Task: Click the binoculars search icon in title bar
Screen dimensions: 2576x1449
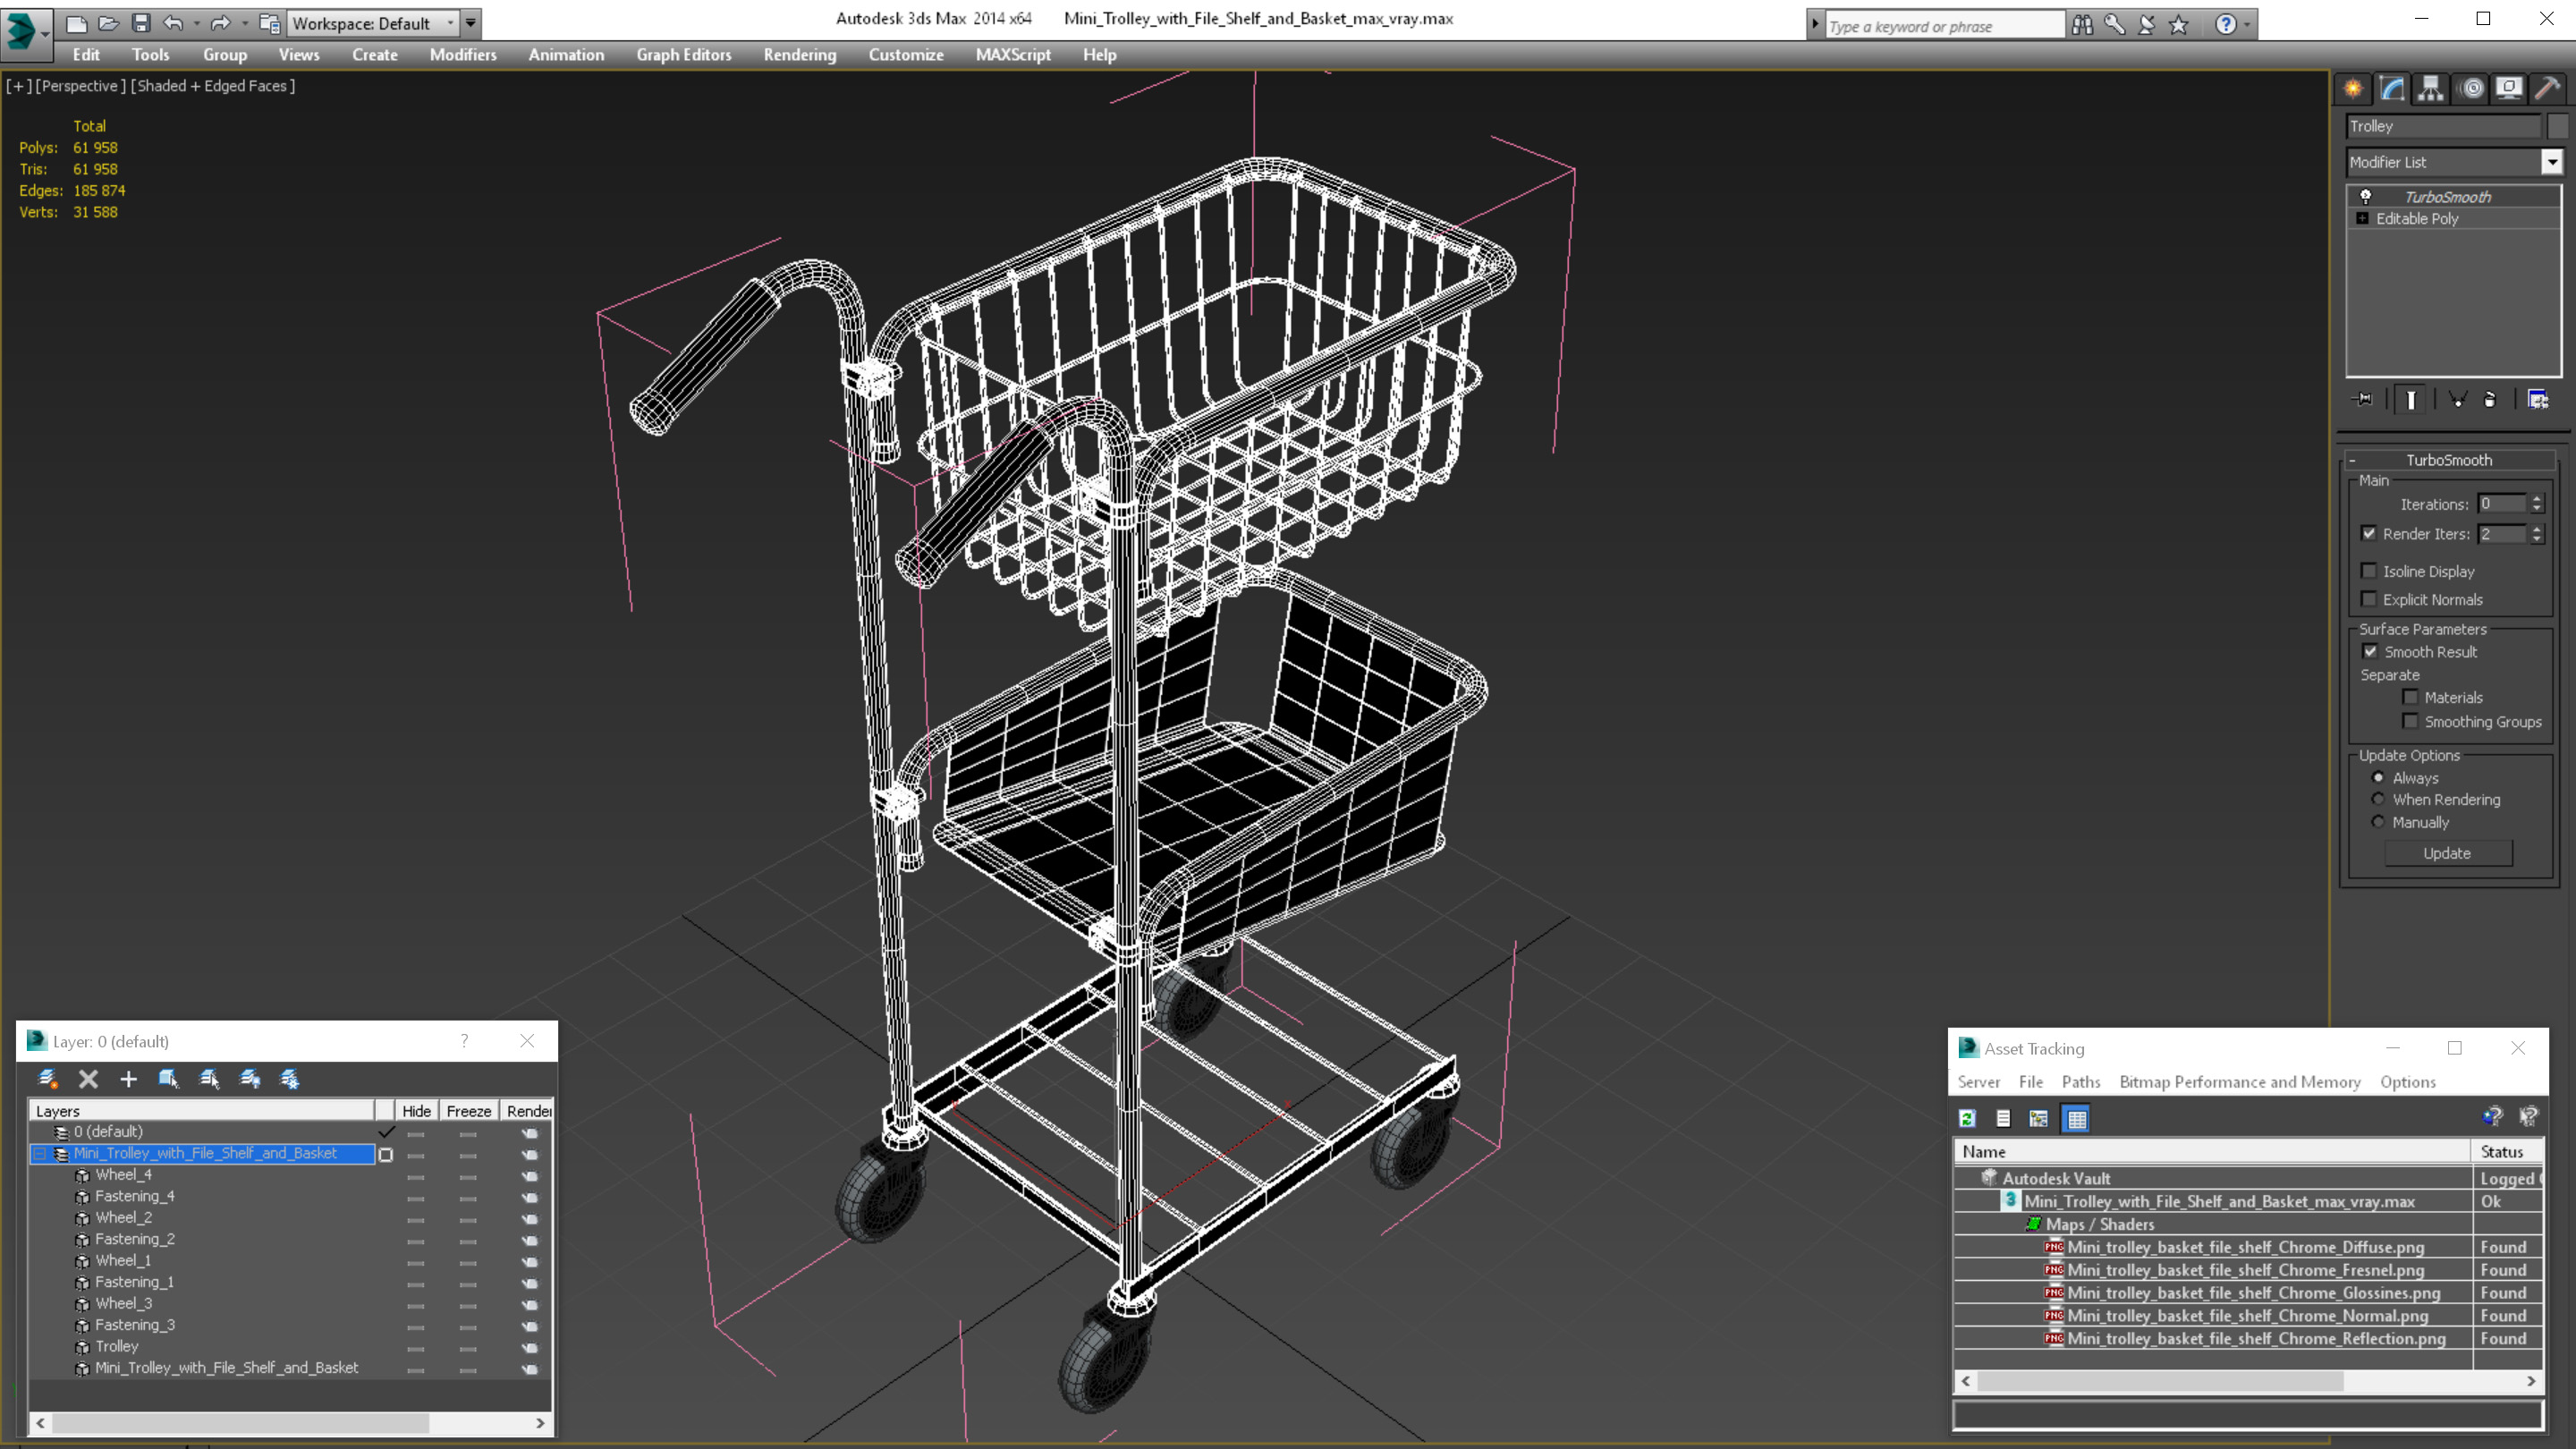Action: [2082, 25]
